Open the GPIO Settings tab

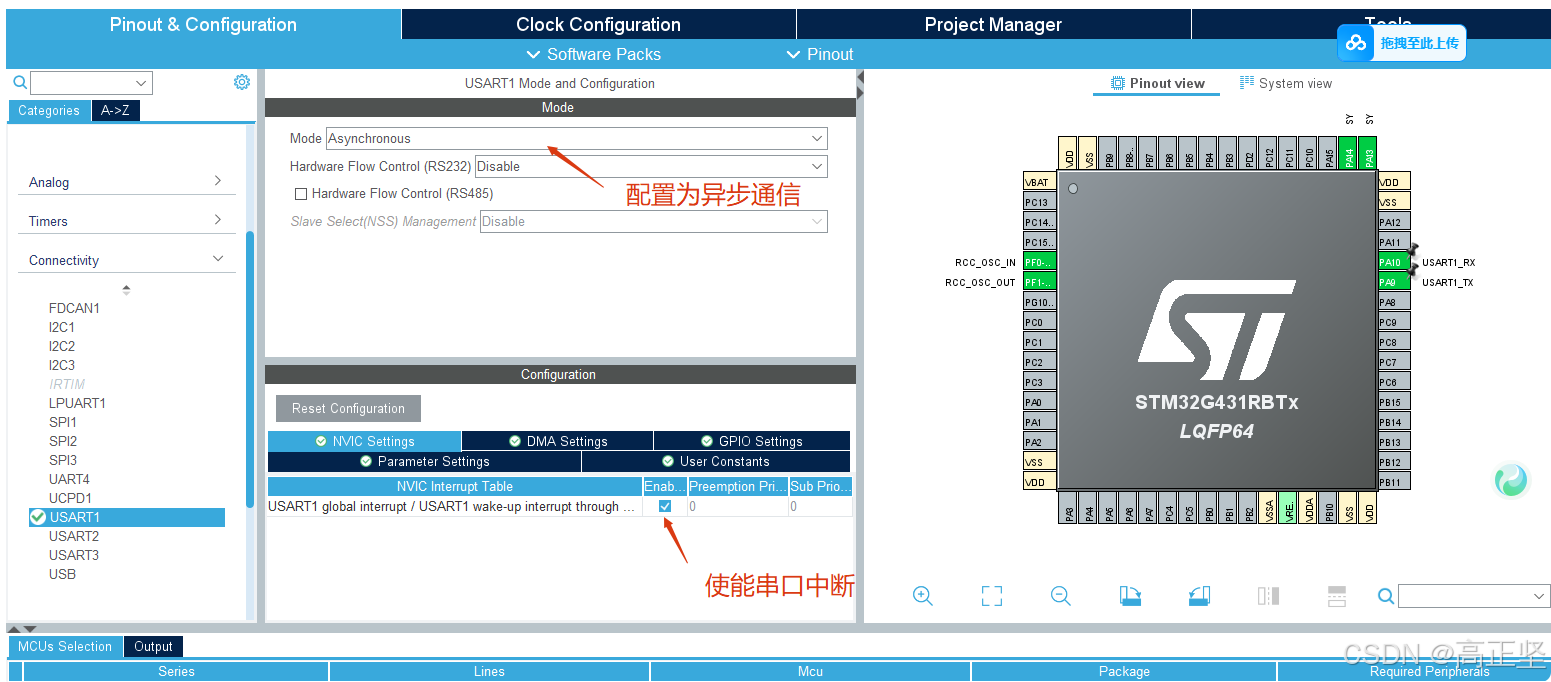click(752, 441)
